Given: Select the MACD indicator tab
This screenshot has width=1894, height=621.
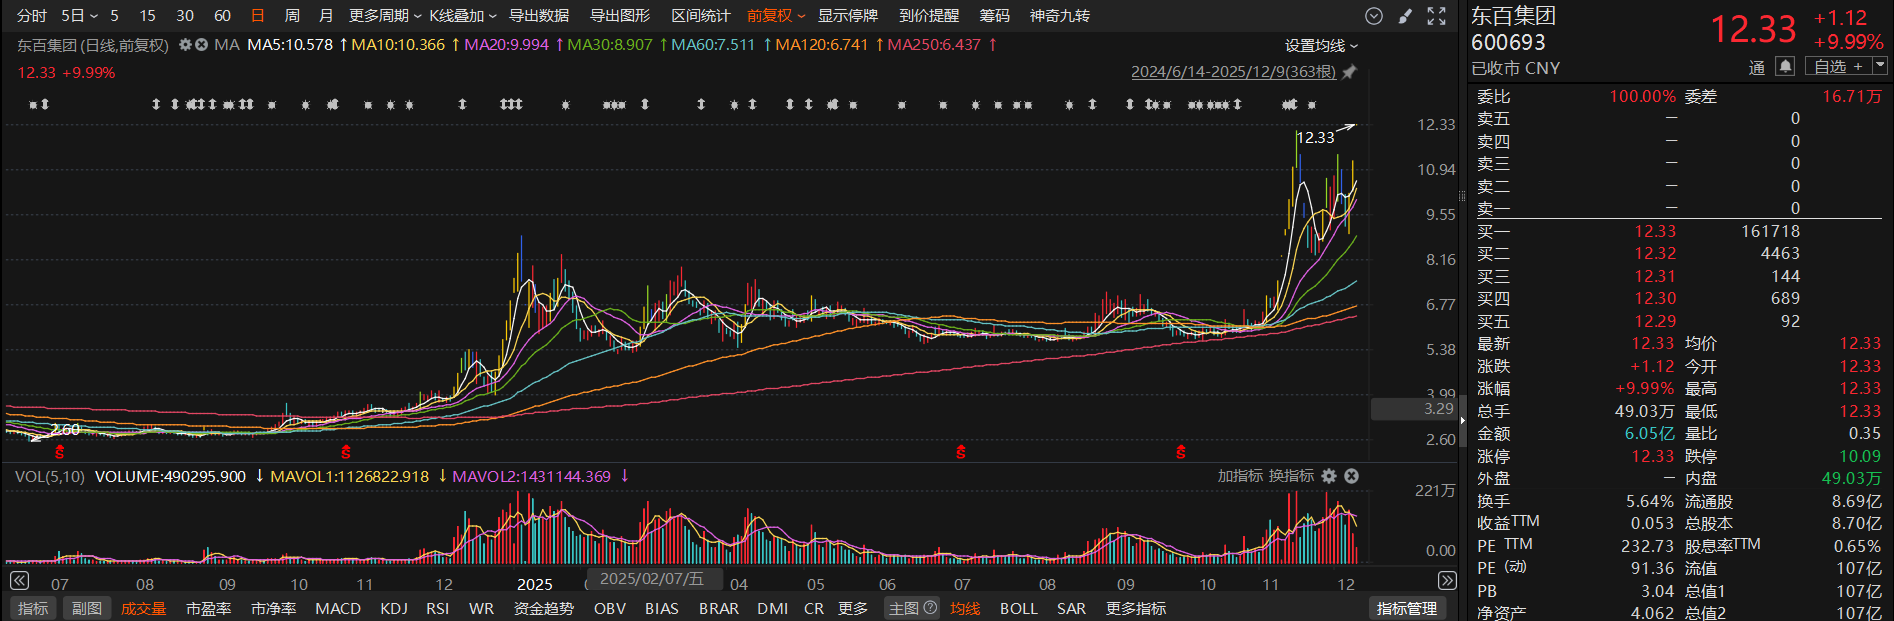Looking at the screenshot, I should click(338, 608).
